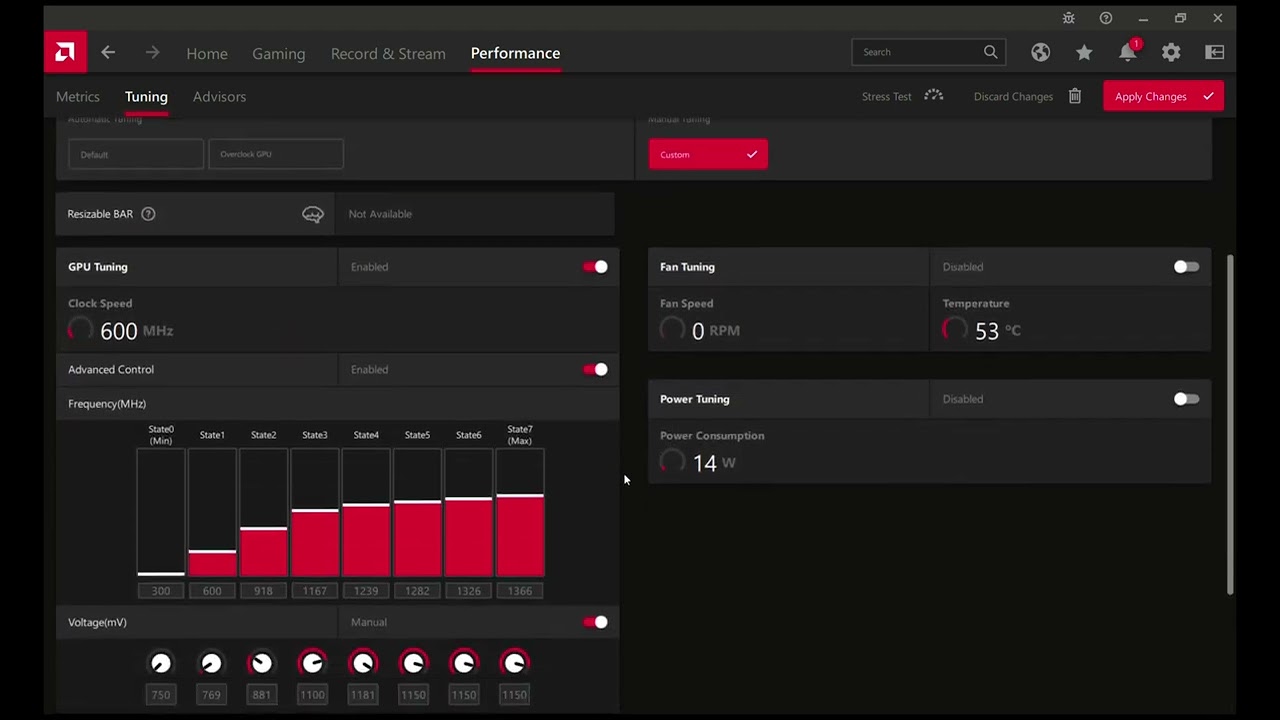
Task: Click the AMD logo home icon
Action: click(x=65, y=52)
